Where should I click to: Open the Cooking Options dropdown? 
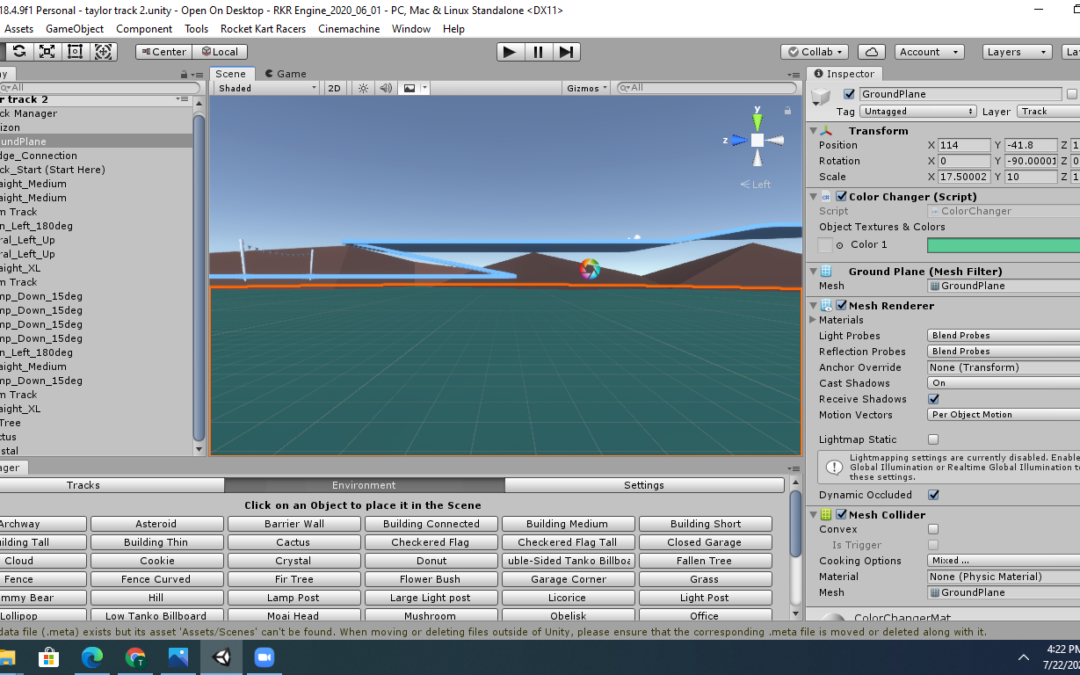pos(1004,561)
